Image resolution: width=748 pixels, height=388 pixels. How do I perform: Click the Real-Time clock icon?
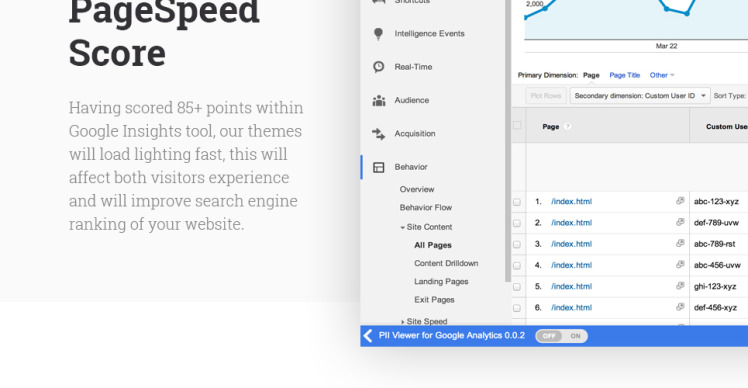[x=378, y=67]
